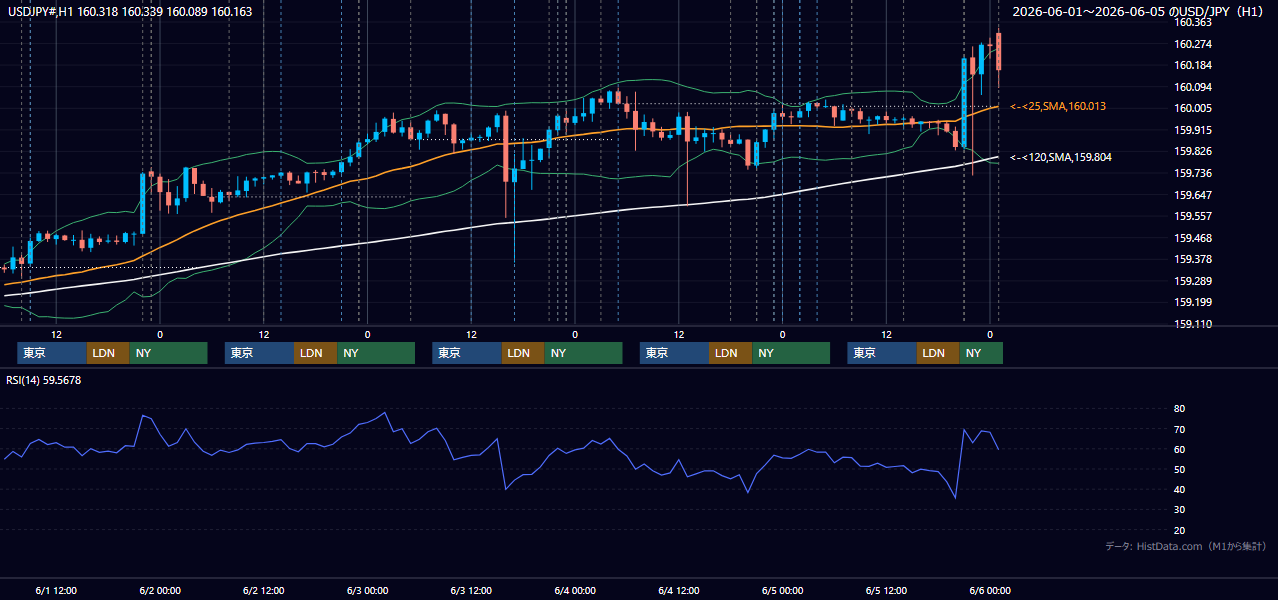Viewport: 1278px width, 600px height.
Task: Click price axis value 159.736
Action: click(1193, 173)
